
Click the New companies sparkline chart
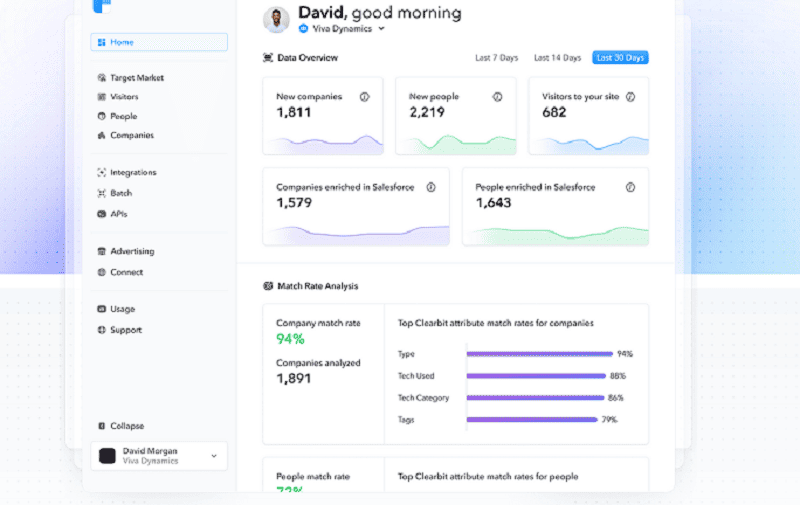tap(323, 144)
